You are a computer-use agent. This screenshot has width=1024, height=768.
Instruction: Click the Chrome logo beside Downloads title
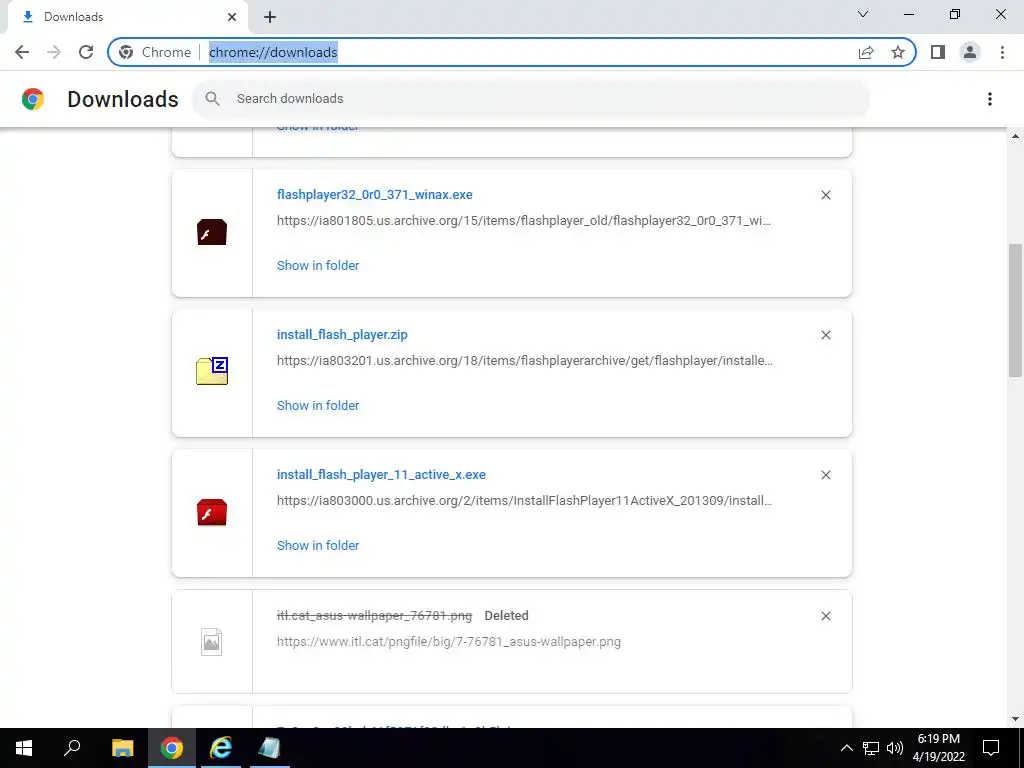pyautogui.click(x=33, y=99)
